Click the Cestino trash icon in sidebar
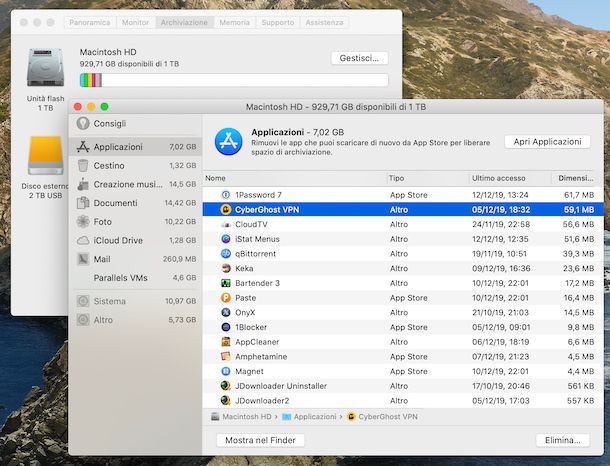610x466 pixels. pos(83,166)
